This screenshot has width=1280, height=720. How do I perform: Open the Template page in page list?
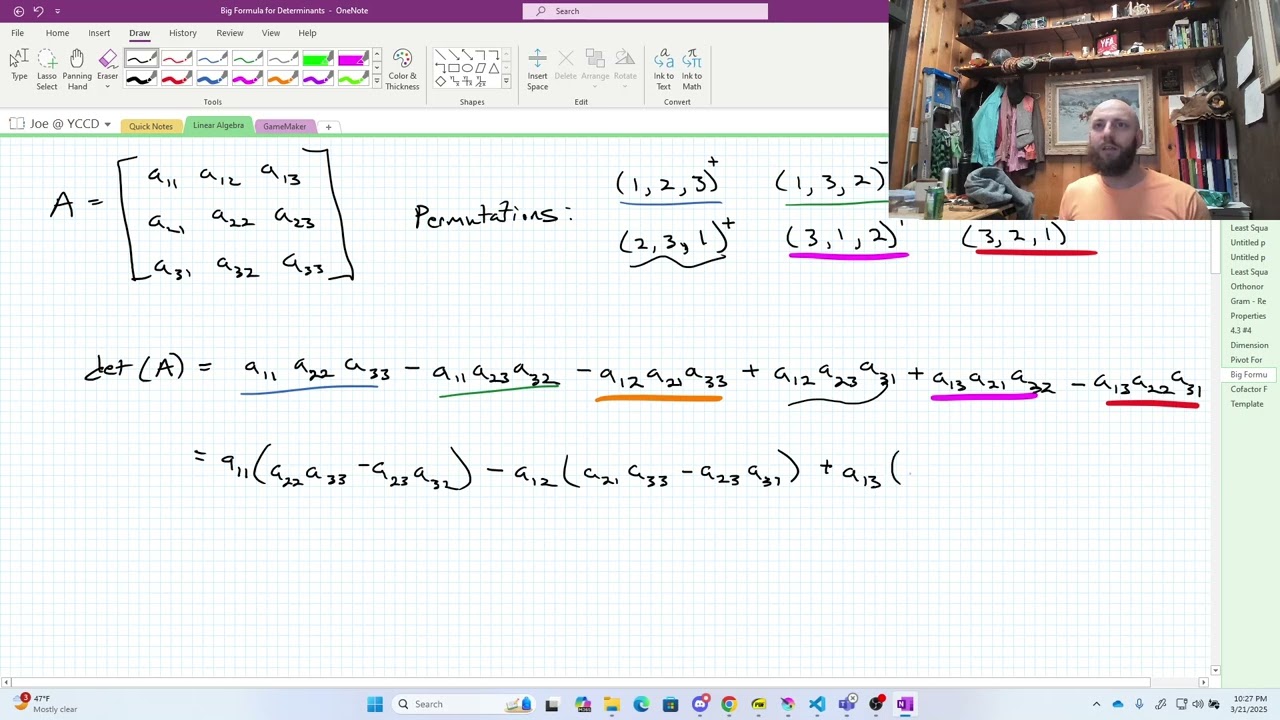1248,404
